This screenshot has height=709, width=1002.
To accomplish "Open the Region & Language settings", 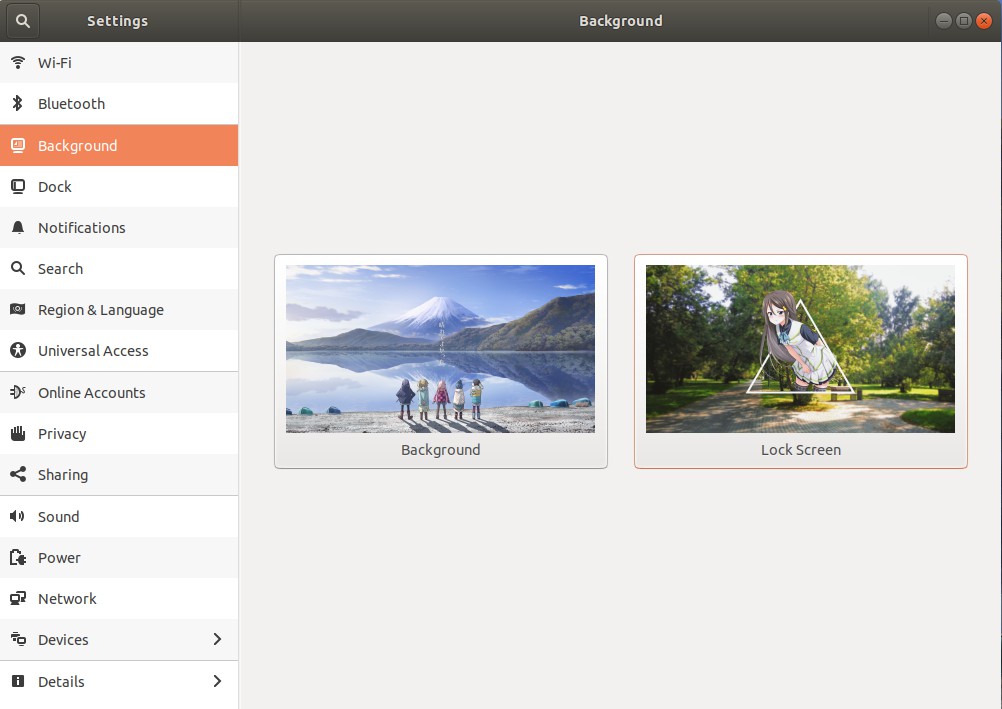I will coord(100,310).
